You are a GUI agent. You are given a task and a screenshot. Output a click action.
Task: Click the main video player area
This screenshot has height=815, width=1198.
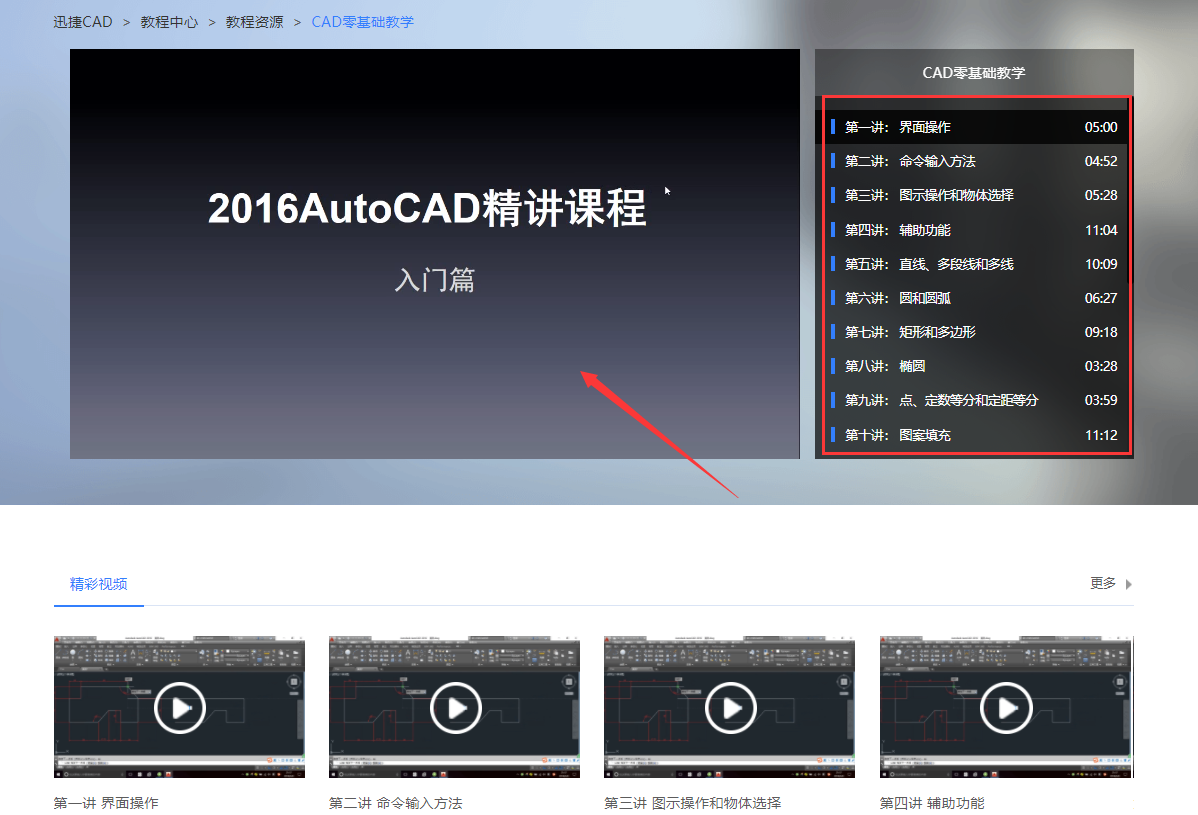point(435,254)
